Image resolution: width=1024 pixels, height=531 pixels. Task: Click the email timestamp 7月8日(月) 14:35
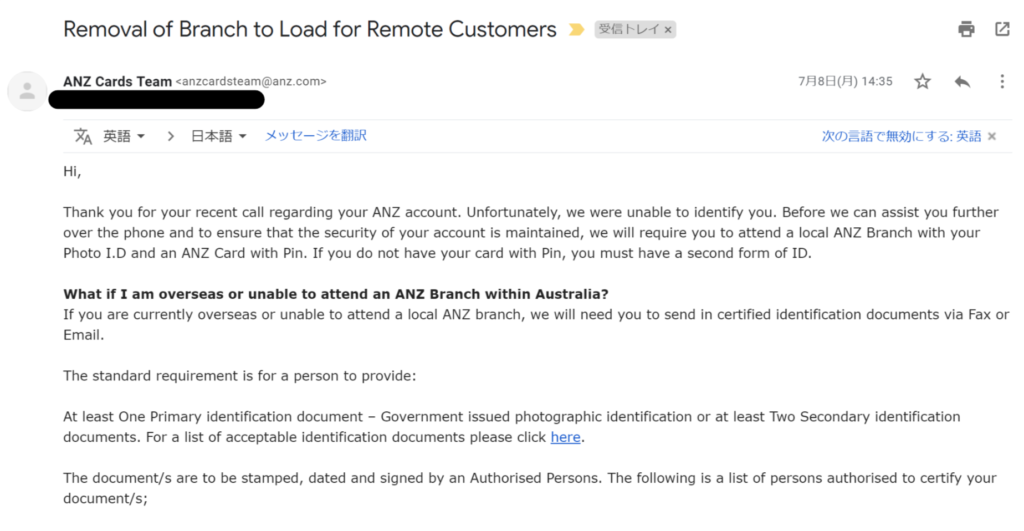pos(845,82)
